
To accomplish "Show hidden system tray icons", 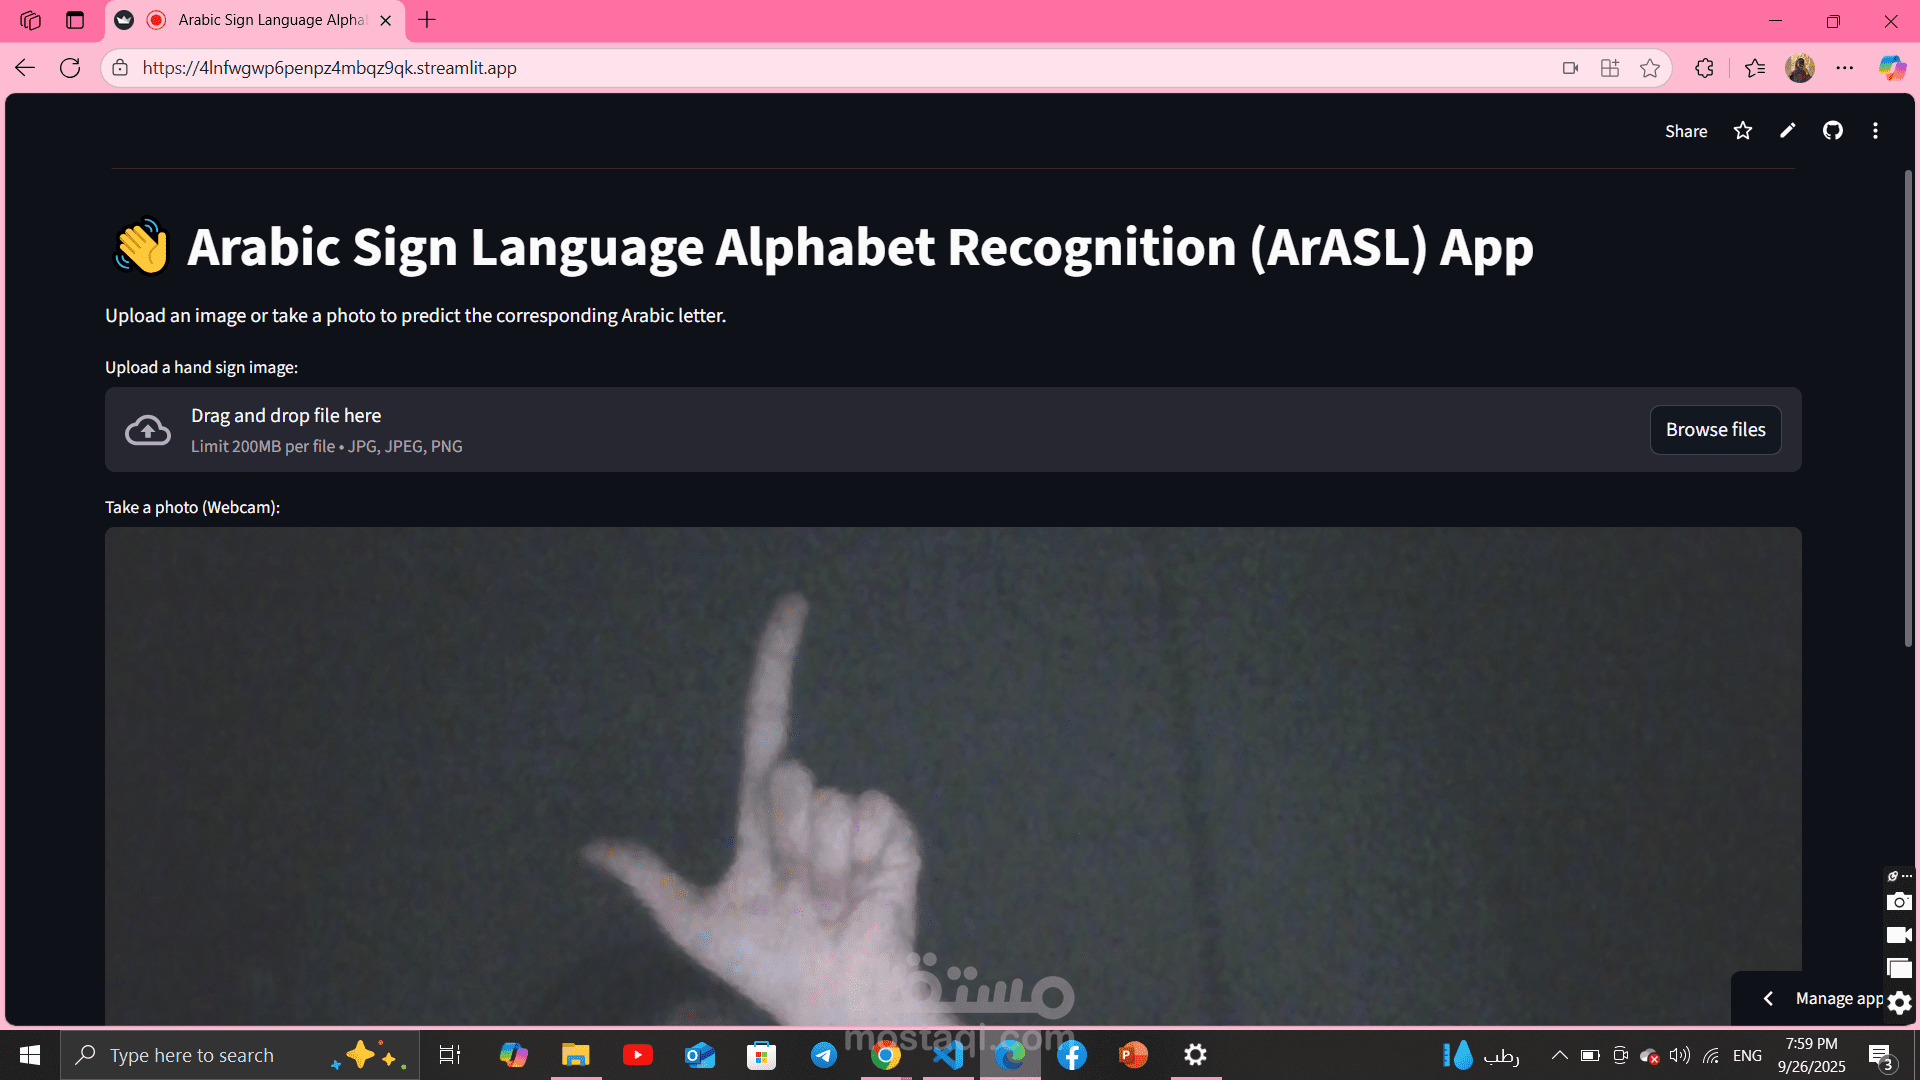I will point(1559,1055).
